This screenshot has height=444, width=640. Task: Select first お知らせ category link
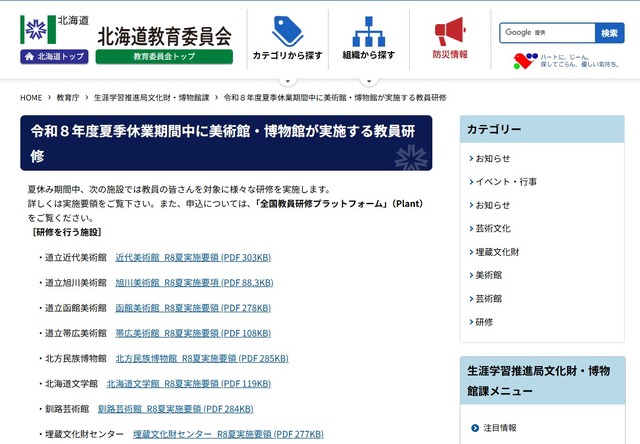coord(493,158)
